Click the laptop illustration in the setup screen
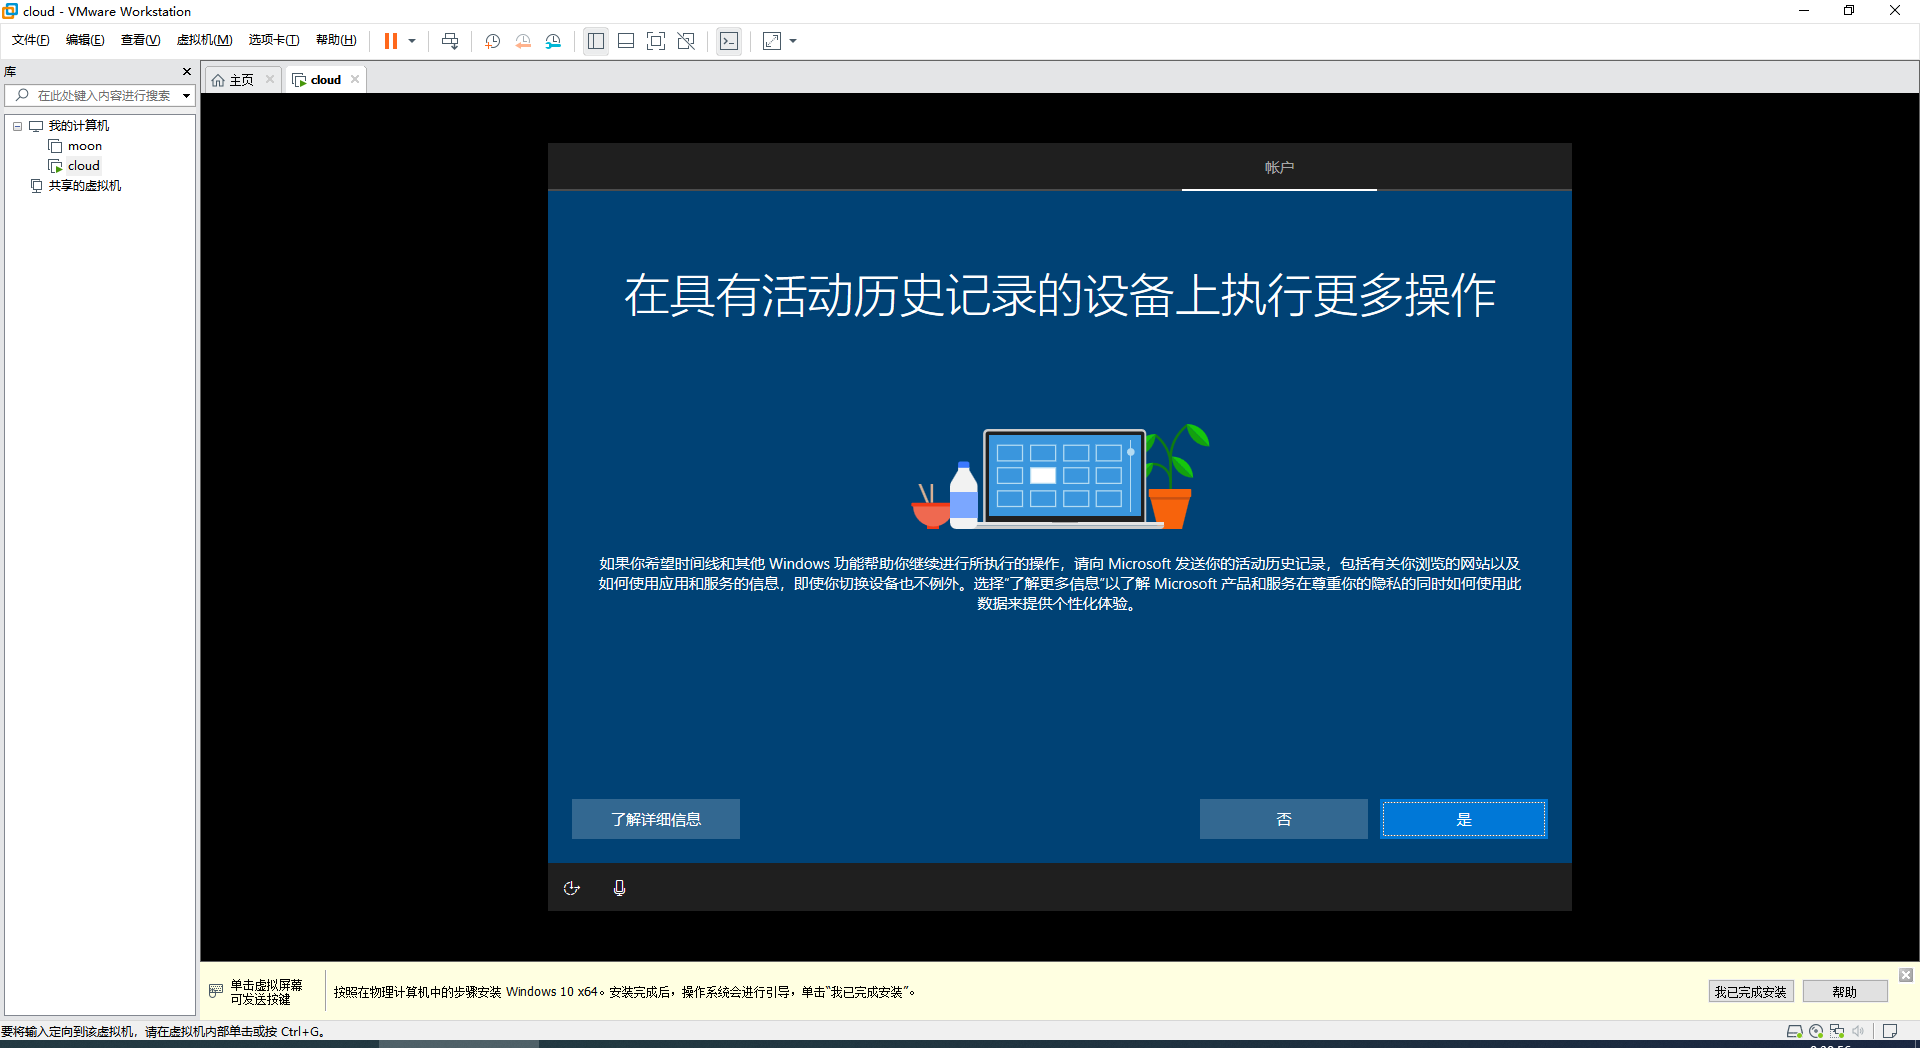Viewport: 1920px width, 1048px height. (1065, 478)
